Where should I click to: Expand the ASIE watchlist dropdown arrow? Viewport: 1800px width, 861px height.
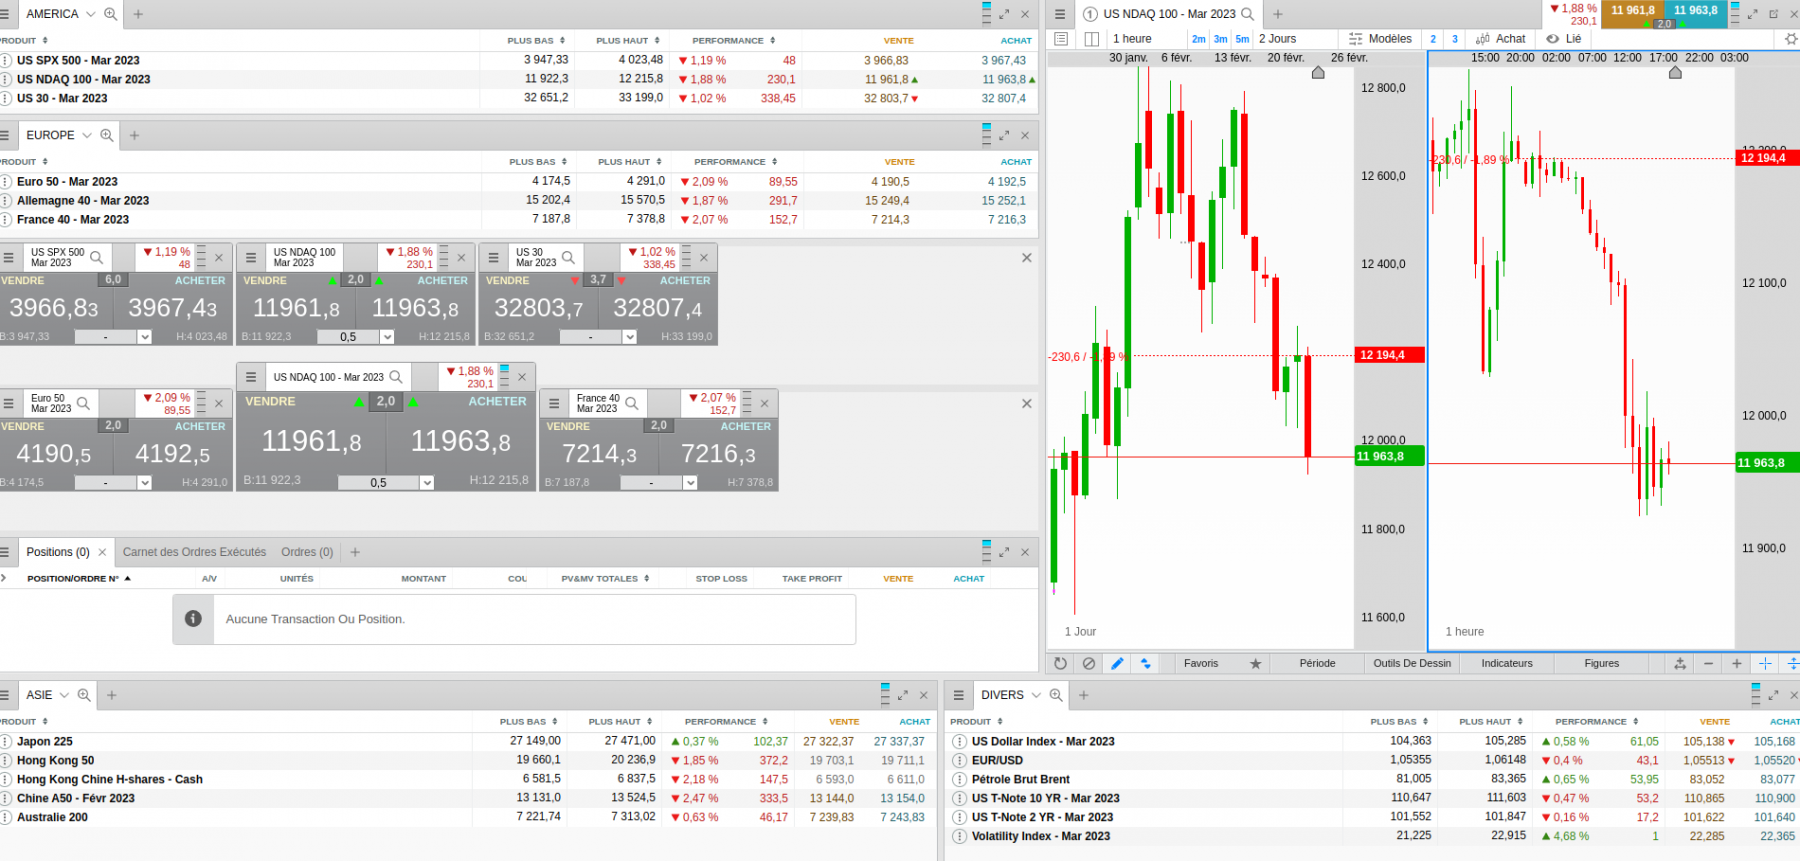pos(64,695)
